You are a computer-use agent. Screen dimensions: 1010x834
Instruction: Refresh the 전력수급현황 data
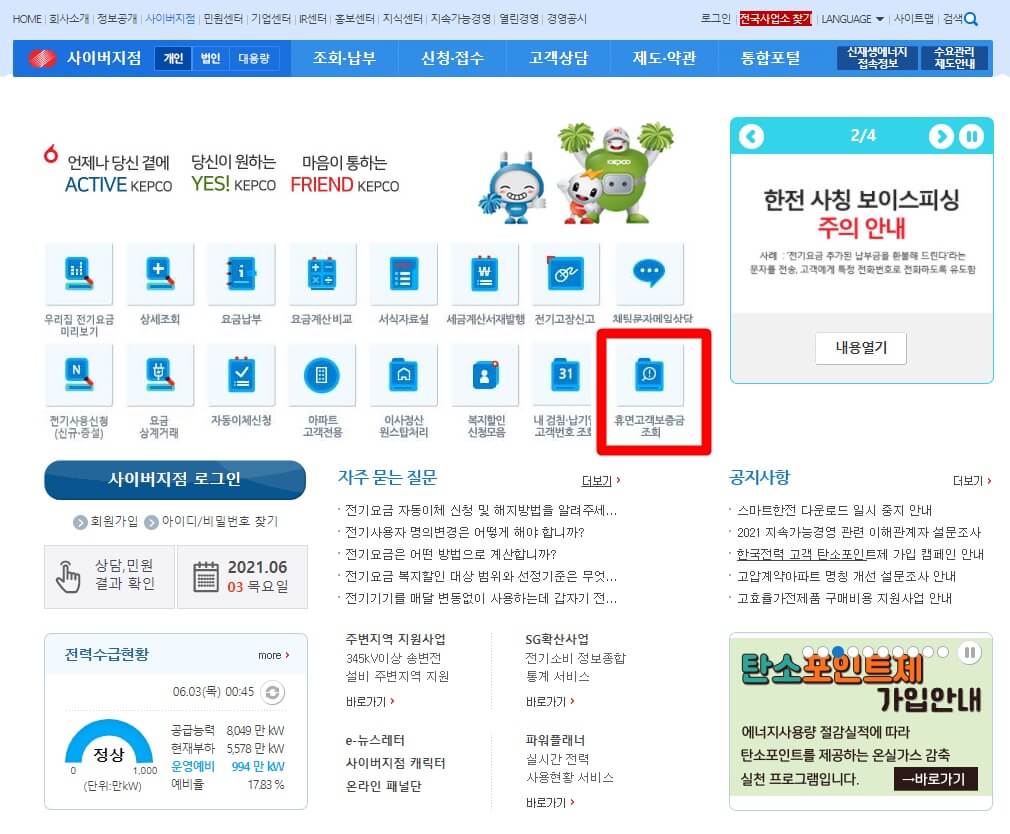272,692
